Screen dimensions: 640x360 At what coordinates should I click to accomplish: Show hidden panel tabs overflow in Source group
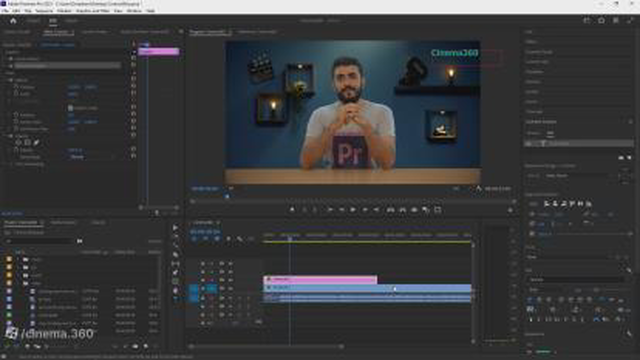(x=181, y=31)
